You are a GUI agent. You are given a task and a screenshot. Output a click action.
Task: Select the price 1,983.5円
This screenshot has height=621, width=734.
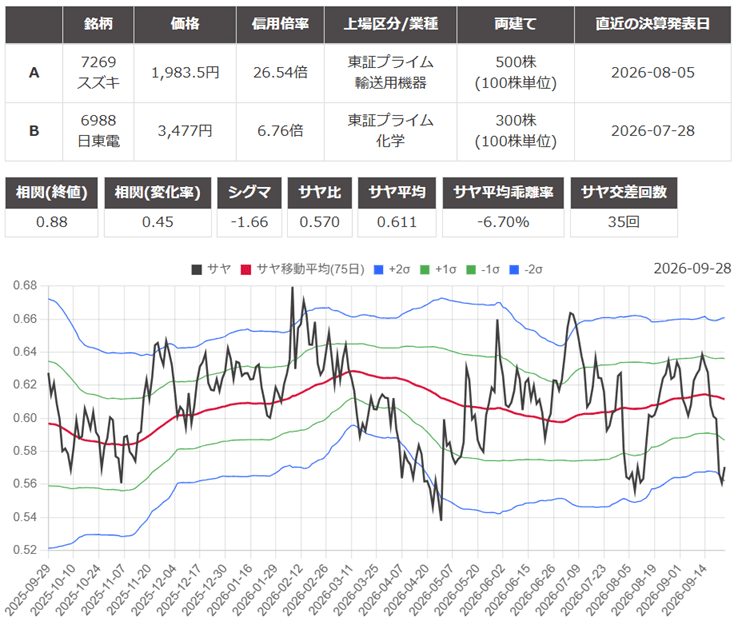[185, 73]
